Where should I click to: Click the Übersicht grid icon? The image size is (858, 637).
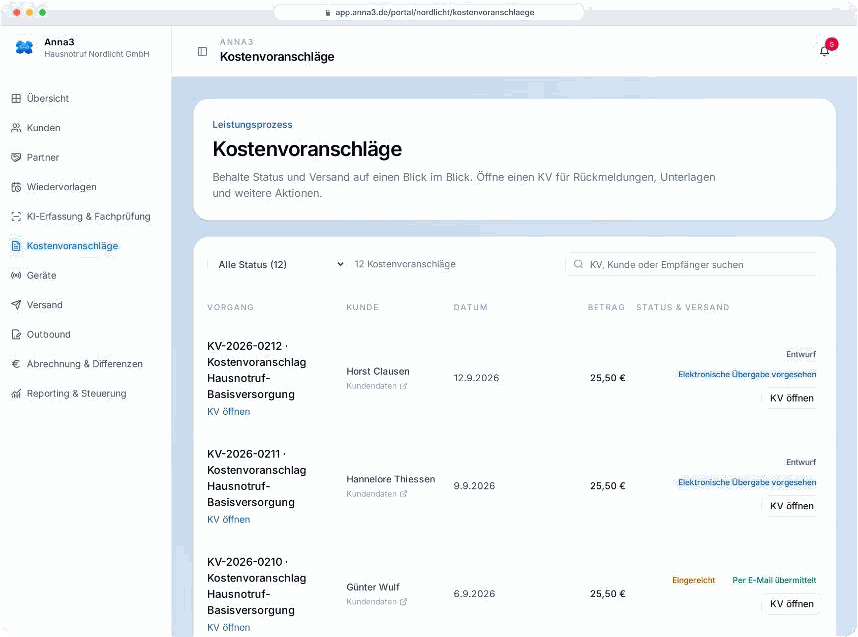pos(16,99)
